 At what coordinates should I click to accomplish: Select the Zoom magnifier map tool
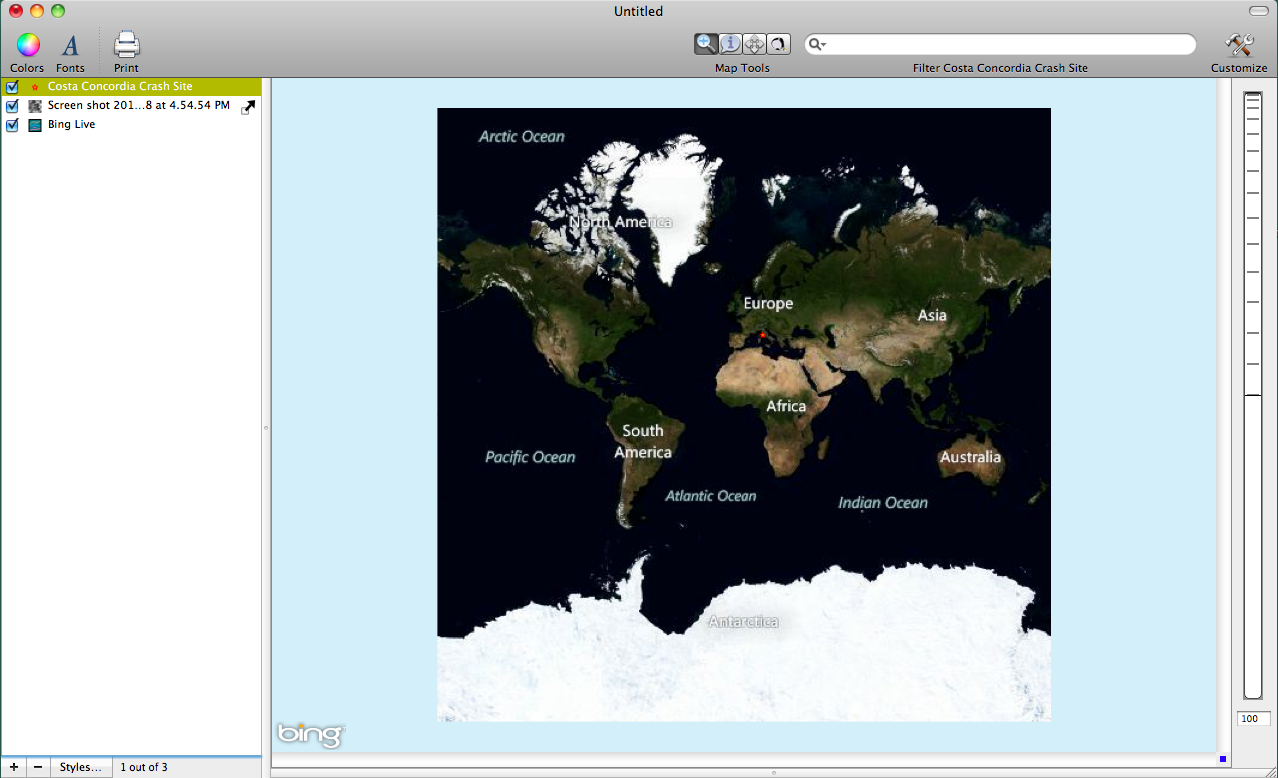coord(706,44)
